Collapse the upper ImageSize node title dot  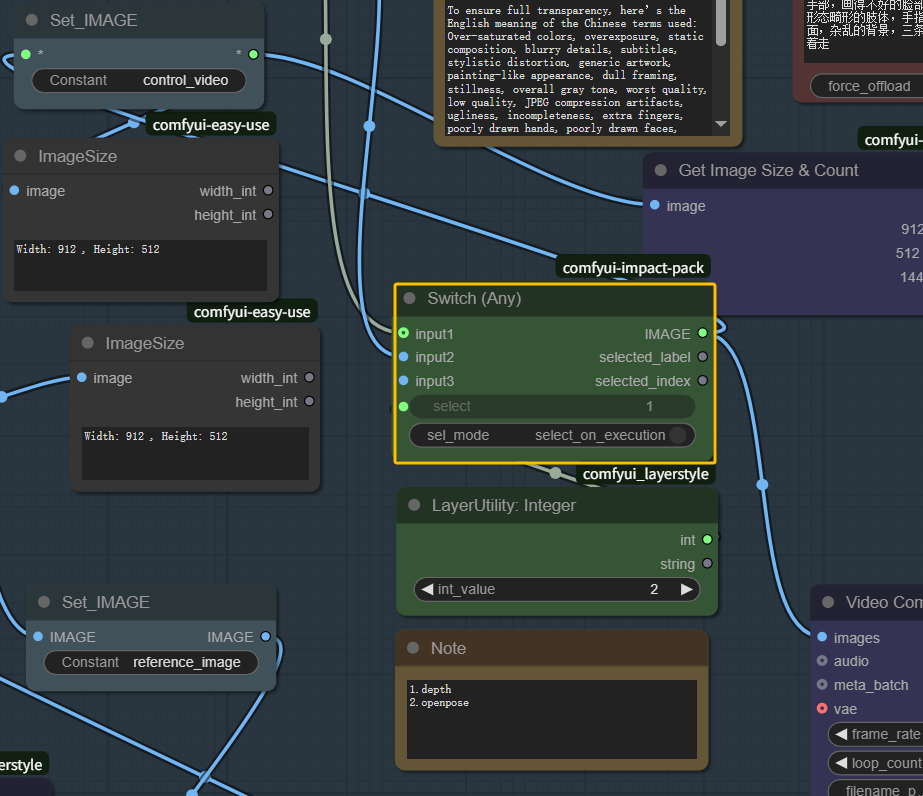point(21,156)
